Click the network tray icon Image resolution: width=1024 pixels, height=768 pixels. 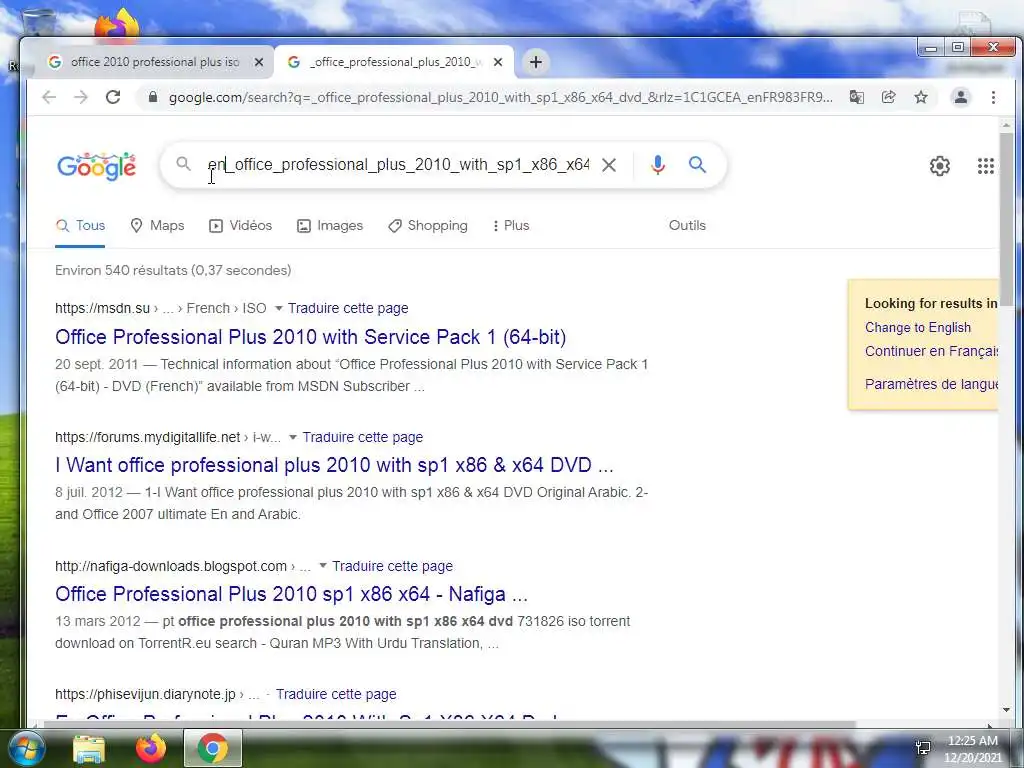click(923, 747)
